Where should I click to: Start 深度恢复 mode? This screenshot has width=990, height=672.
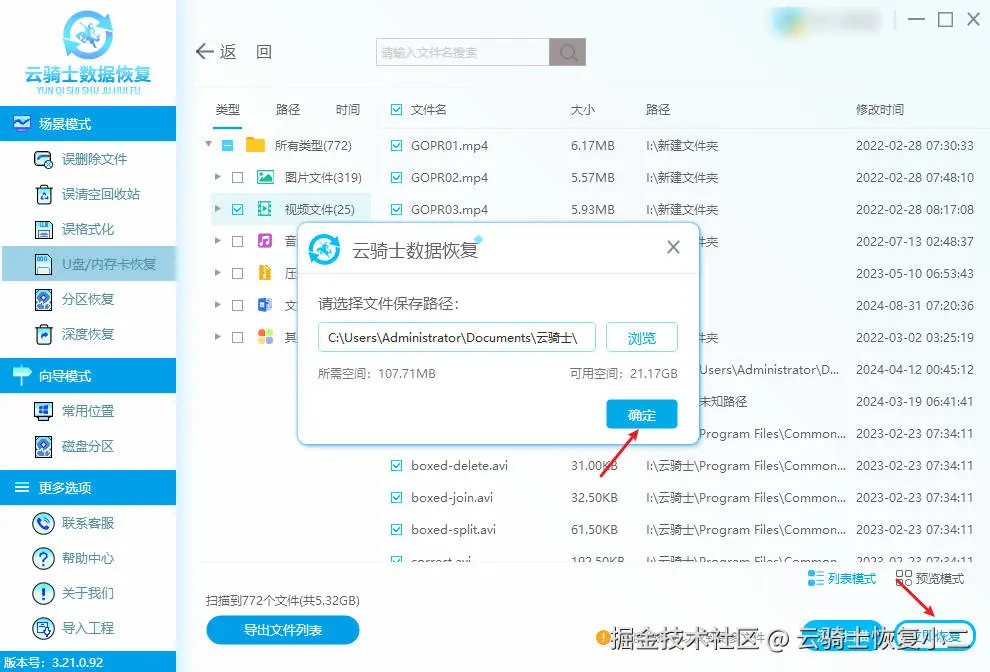click(74, 334)
